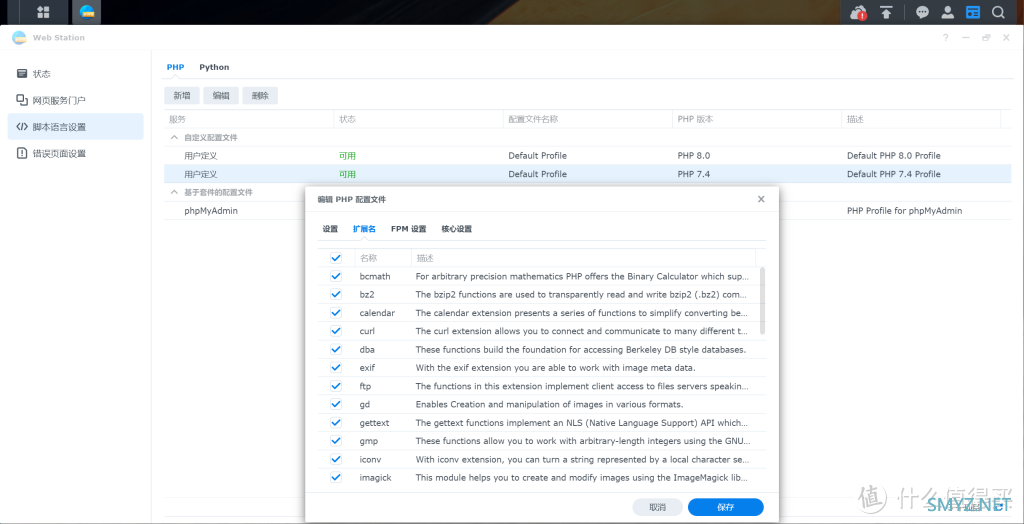Open the 核心设置 tab
Image resolution: width=1024 pixels, height=524 pixels.
point(456,229)
